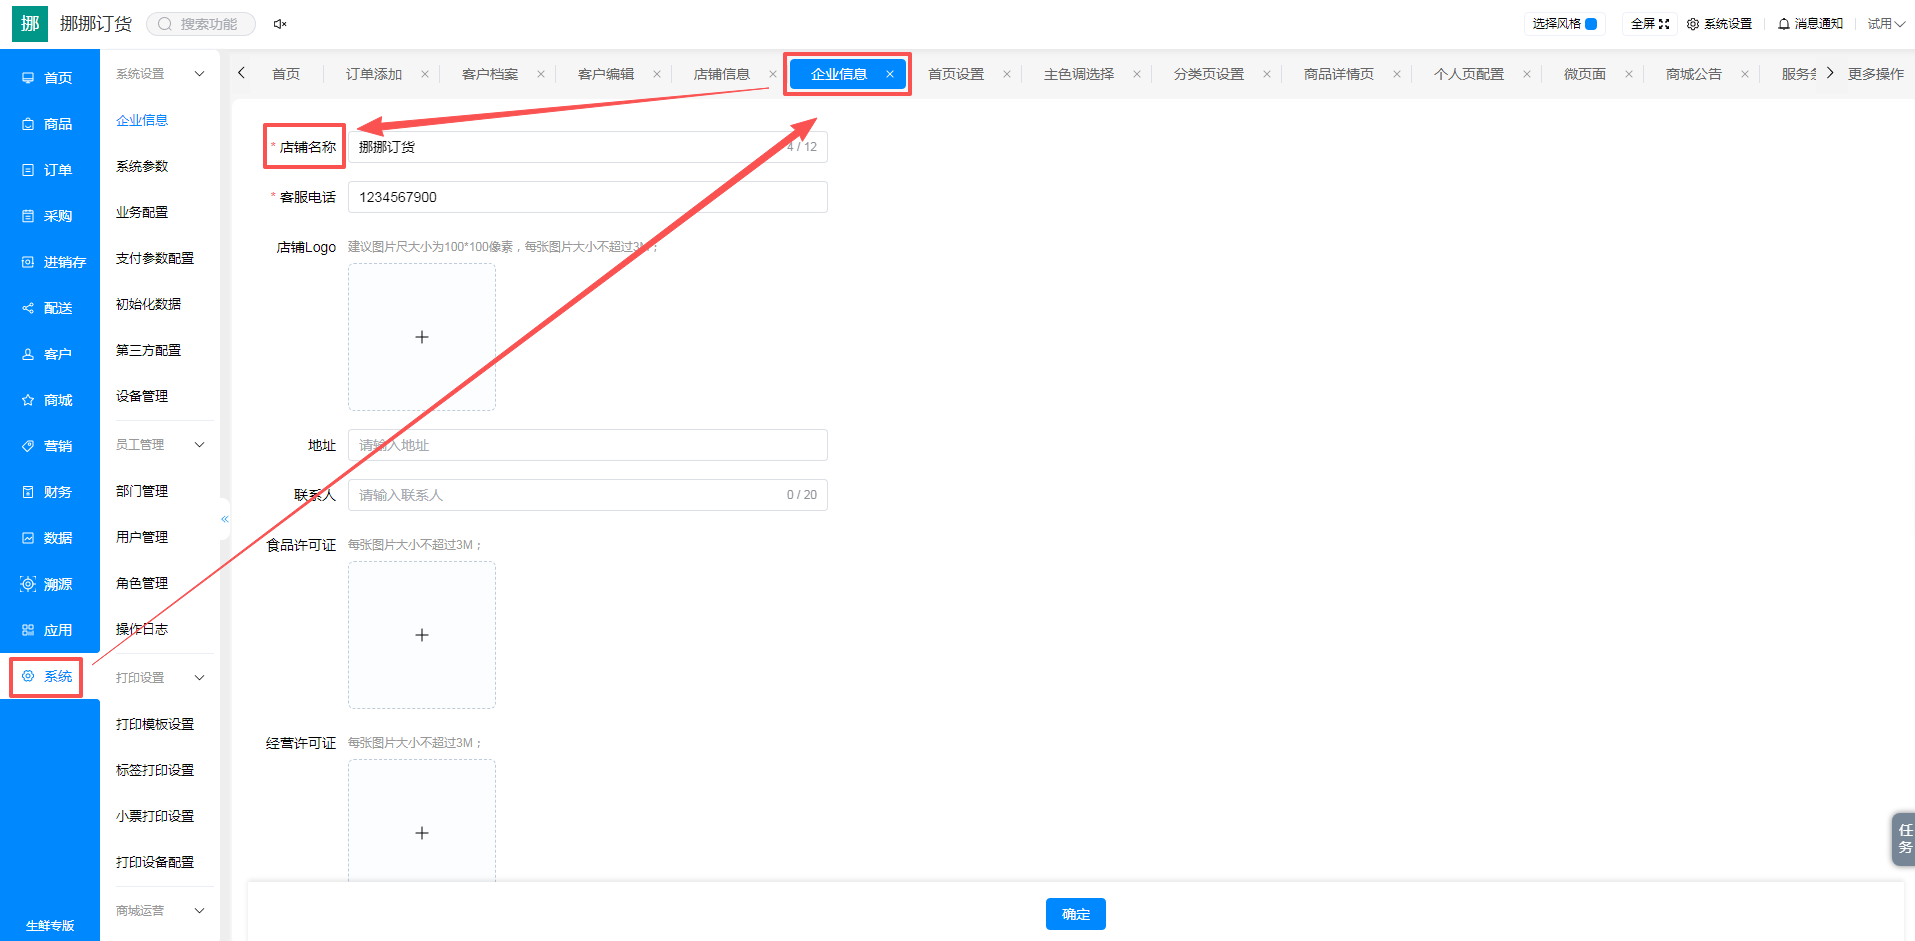Focus the 搜索功能 search box
1915x941 pixels.
(x=201, y=24)
